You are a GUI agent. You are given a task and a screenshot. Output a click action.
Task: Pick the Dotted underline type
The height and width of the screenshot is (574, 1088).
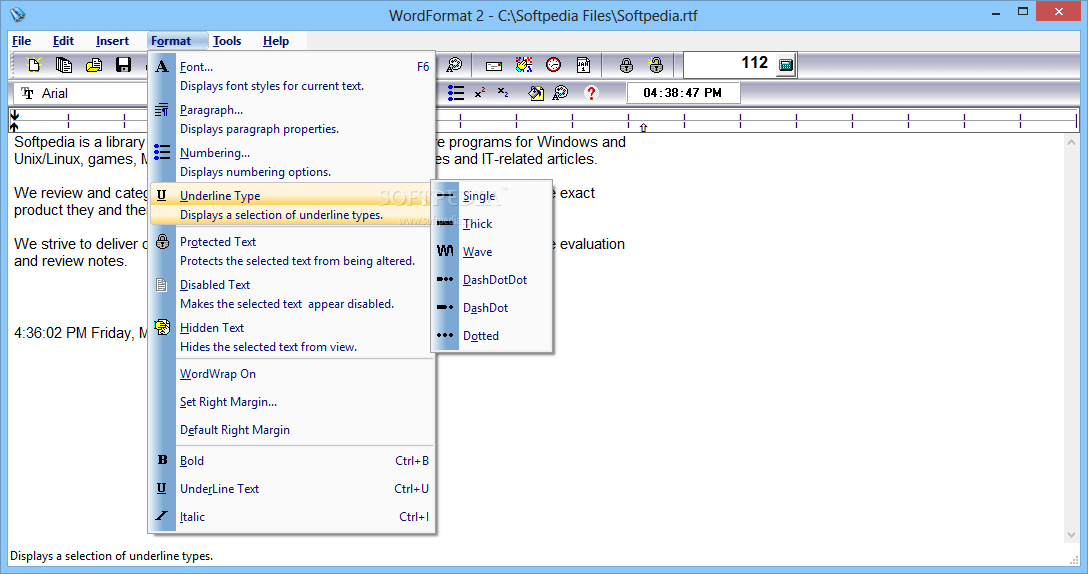click(492, 335)
